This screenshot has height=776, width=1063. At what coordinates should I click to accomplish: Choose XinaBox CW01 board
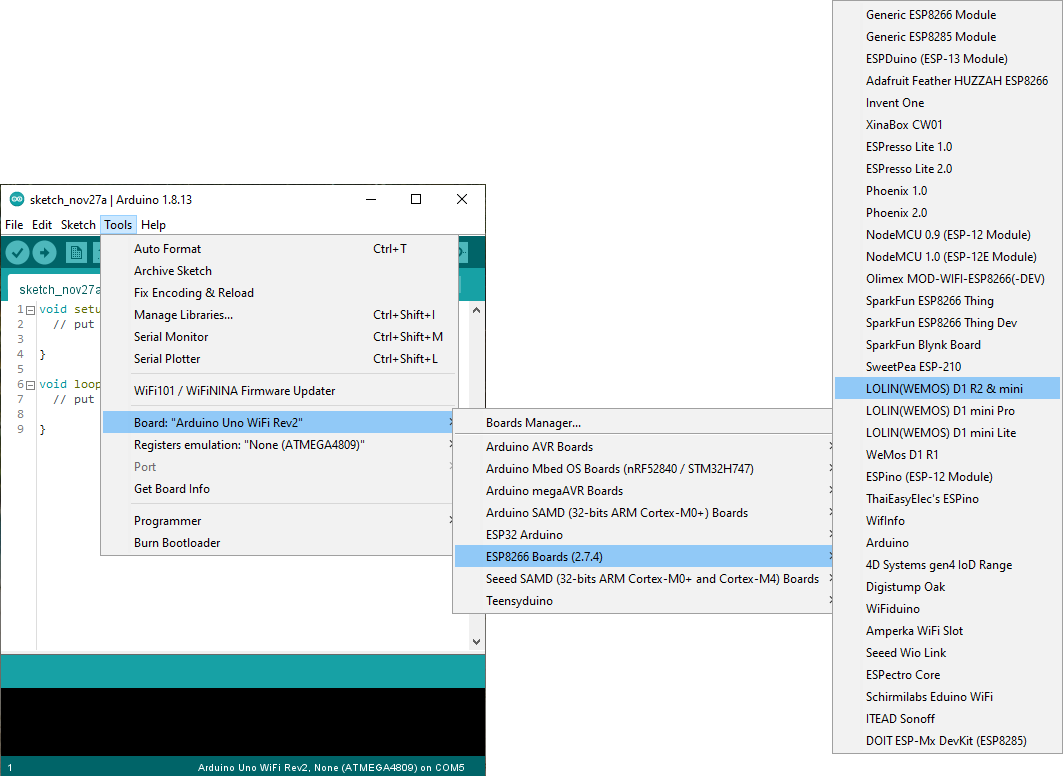tap(947, 125)
